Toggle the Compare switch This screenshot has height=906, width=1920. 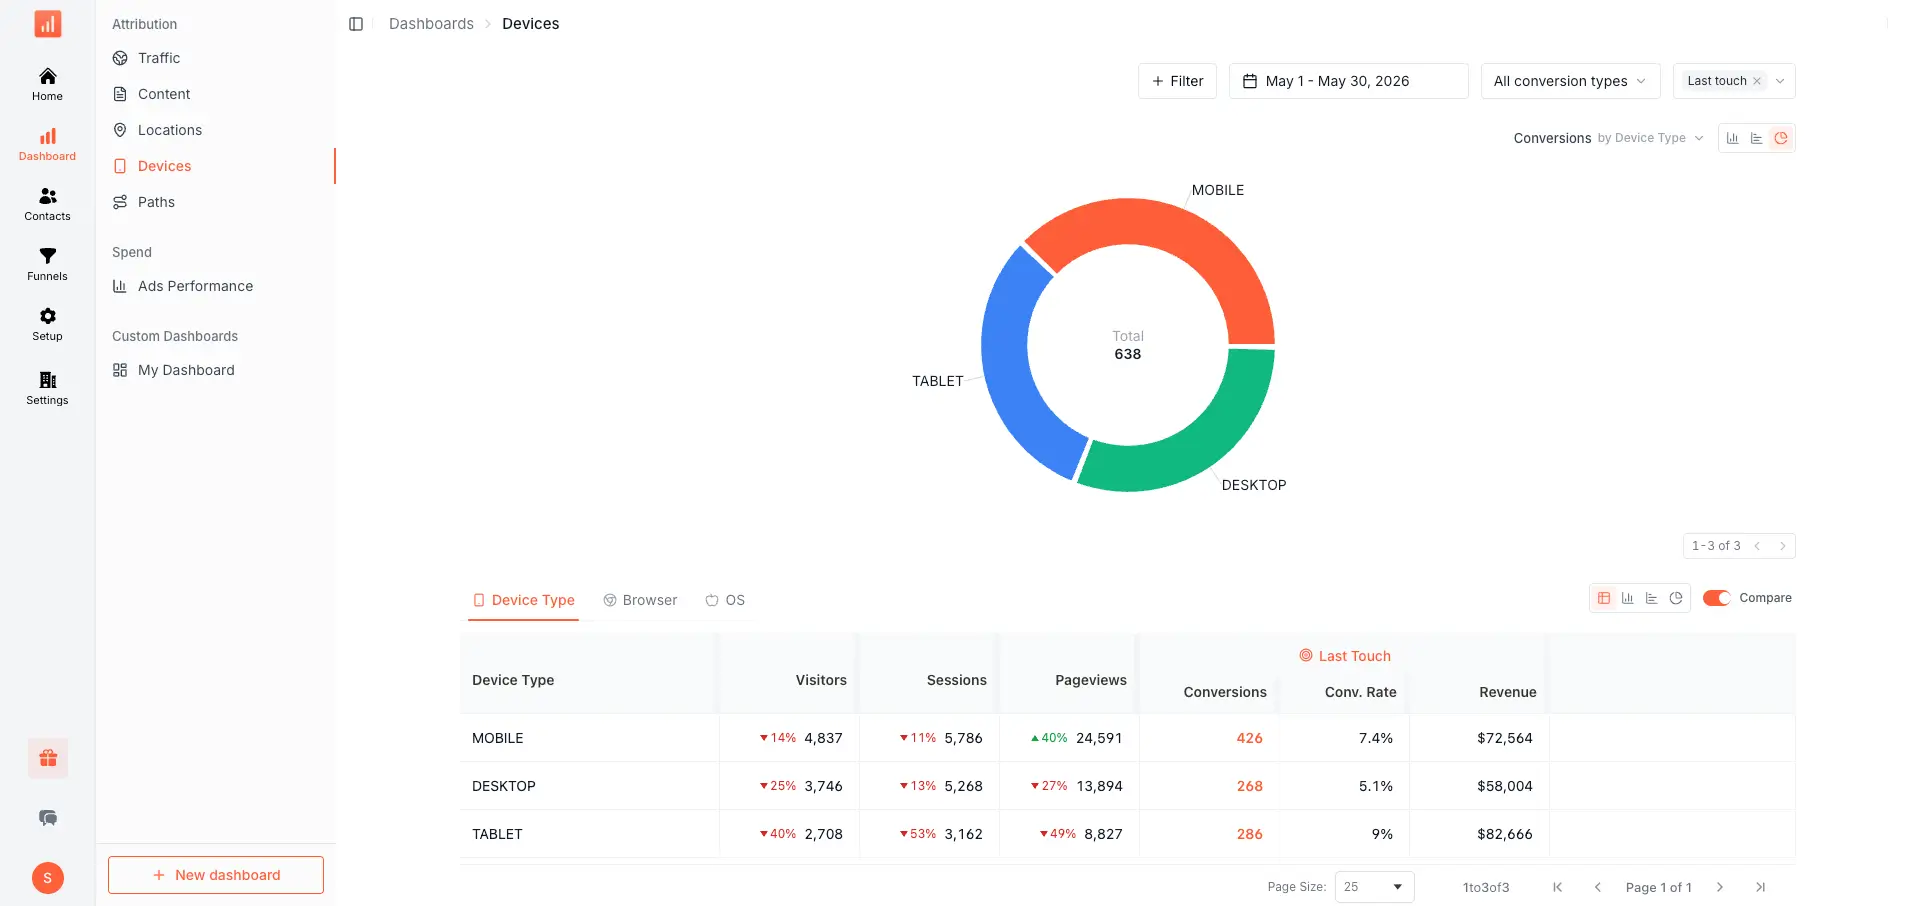coord(1717,598)
